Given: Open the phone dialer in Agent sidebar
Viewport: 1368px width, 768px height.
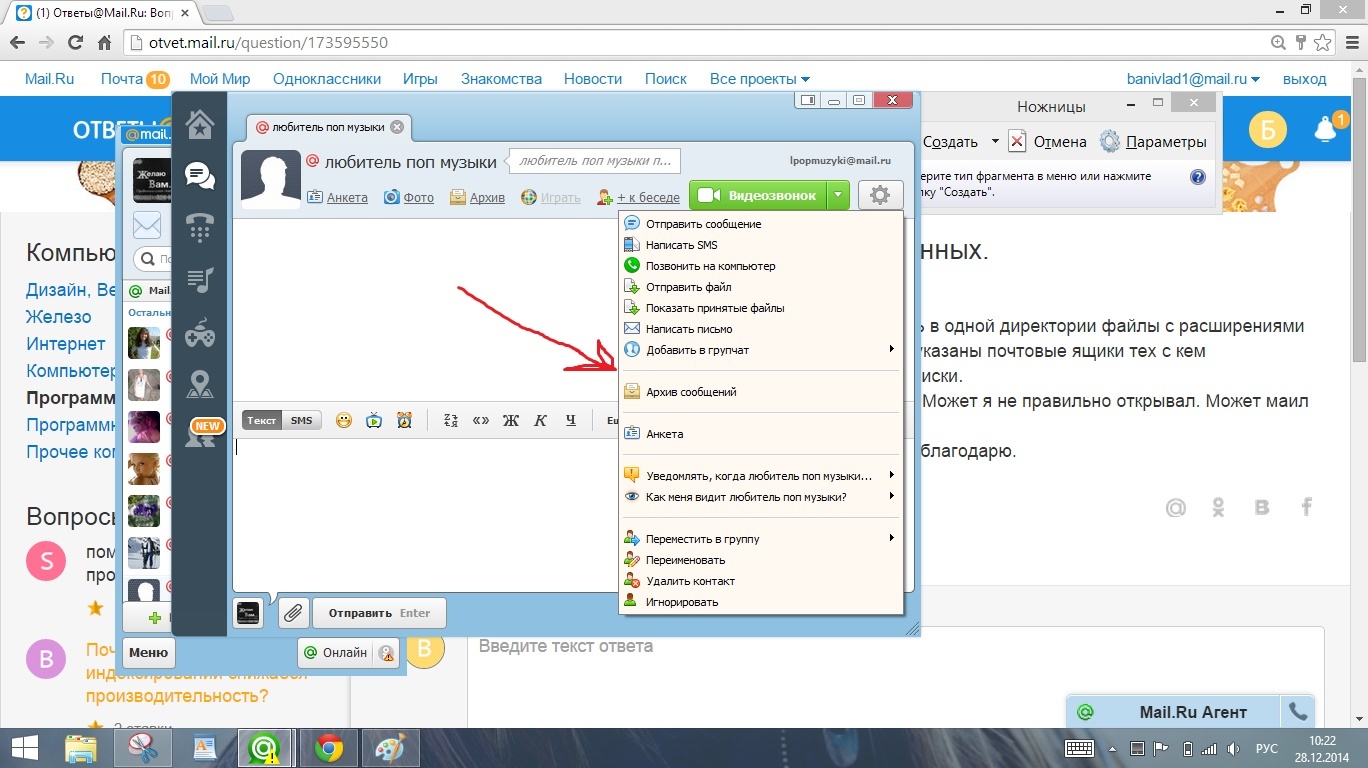Looking at the screenshot, I should coord(200,229).
